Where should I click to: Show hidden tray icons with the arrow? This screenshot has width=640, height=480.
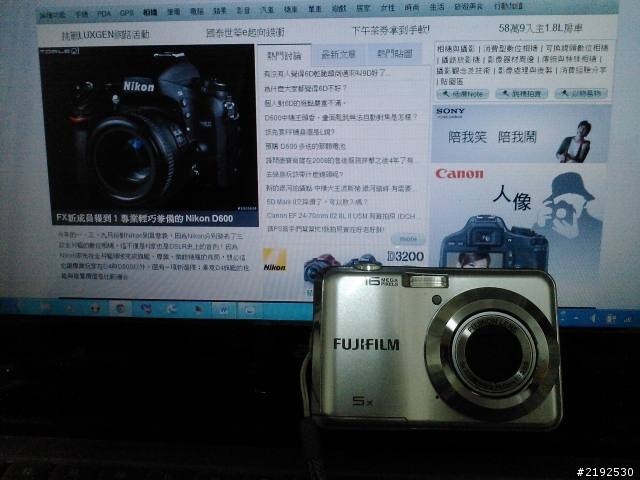pos(576,318)
